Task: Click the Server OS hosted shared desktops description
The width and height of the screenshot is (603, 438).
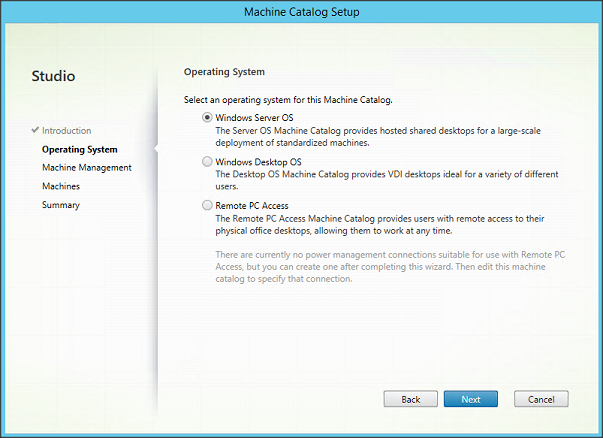Action: click(378, 137)
